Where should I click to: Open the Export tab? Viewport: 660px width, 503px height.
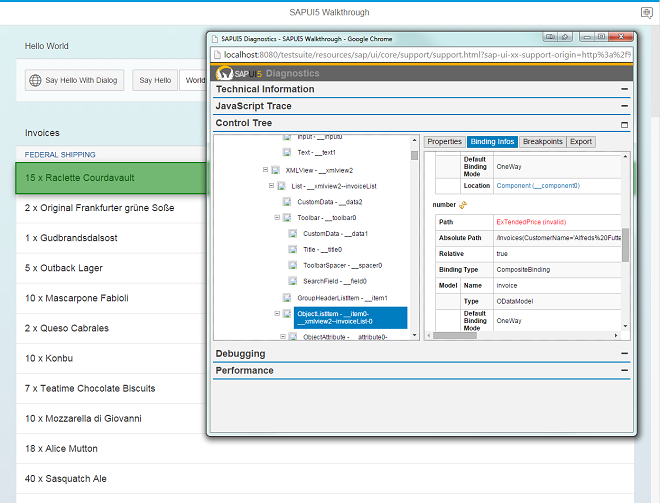(x=581, y=142)
